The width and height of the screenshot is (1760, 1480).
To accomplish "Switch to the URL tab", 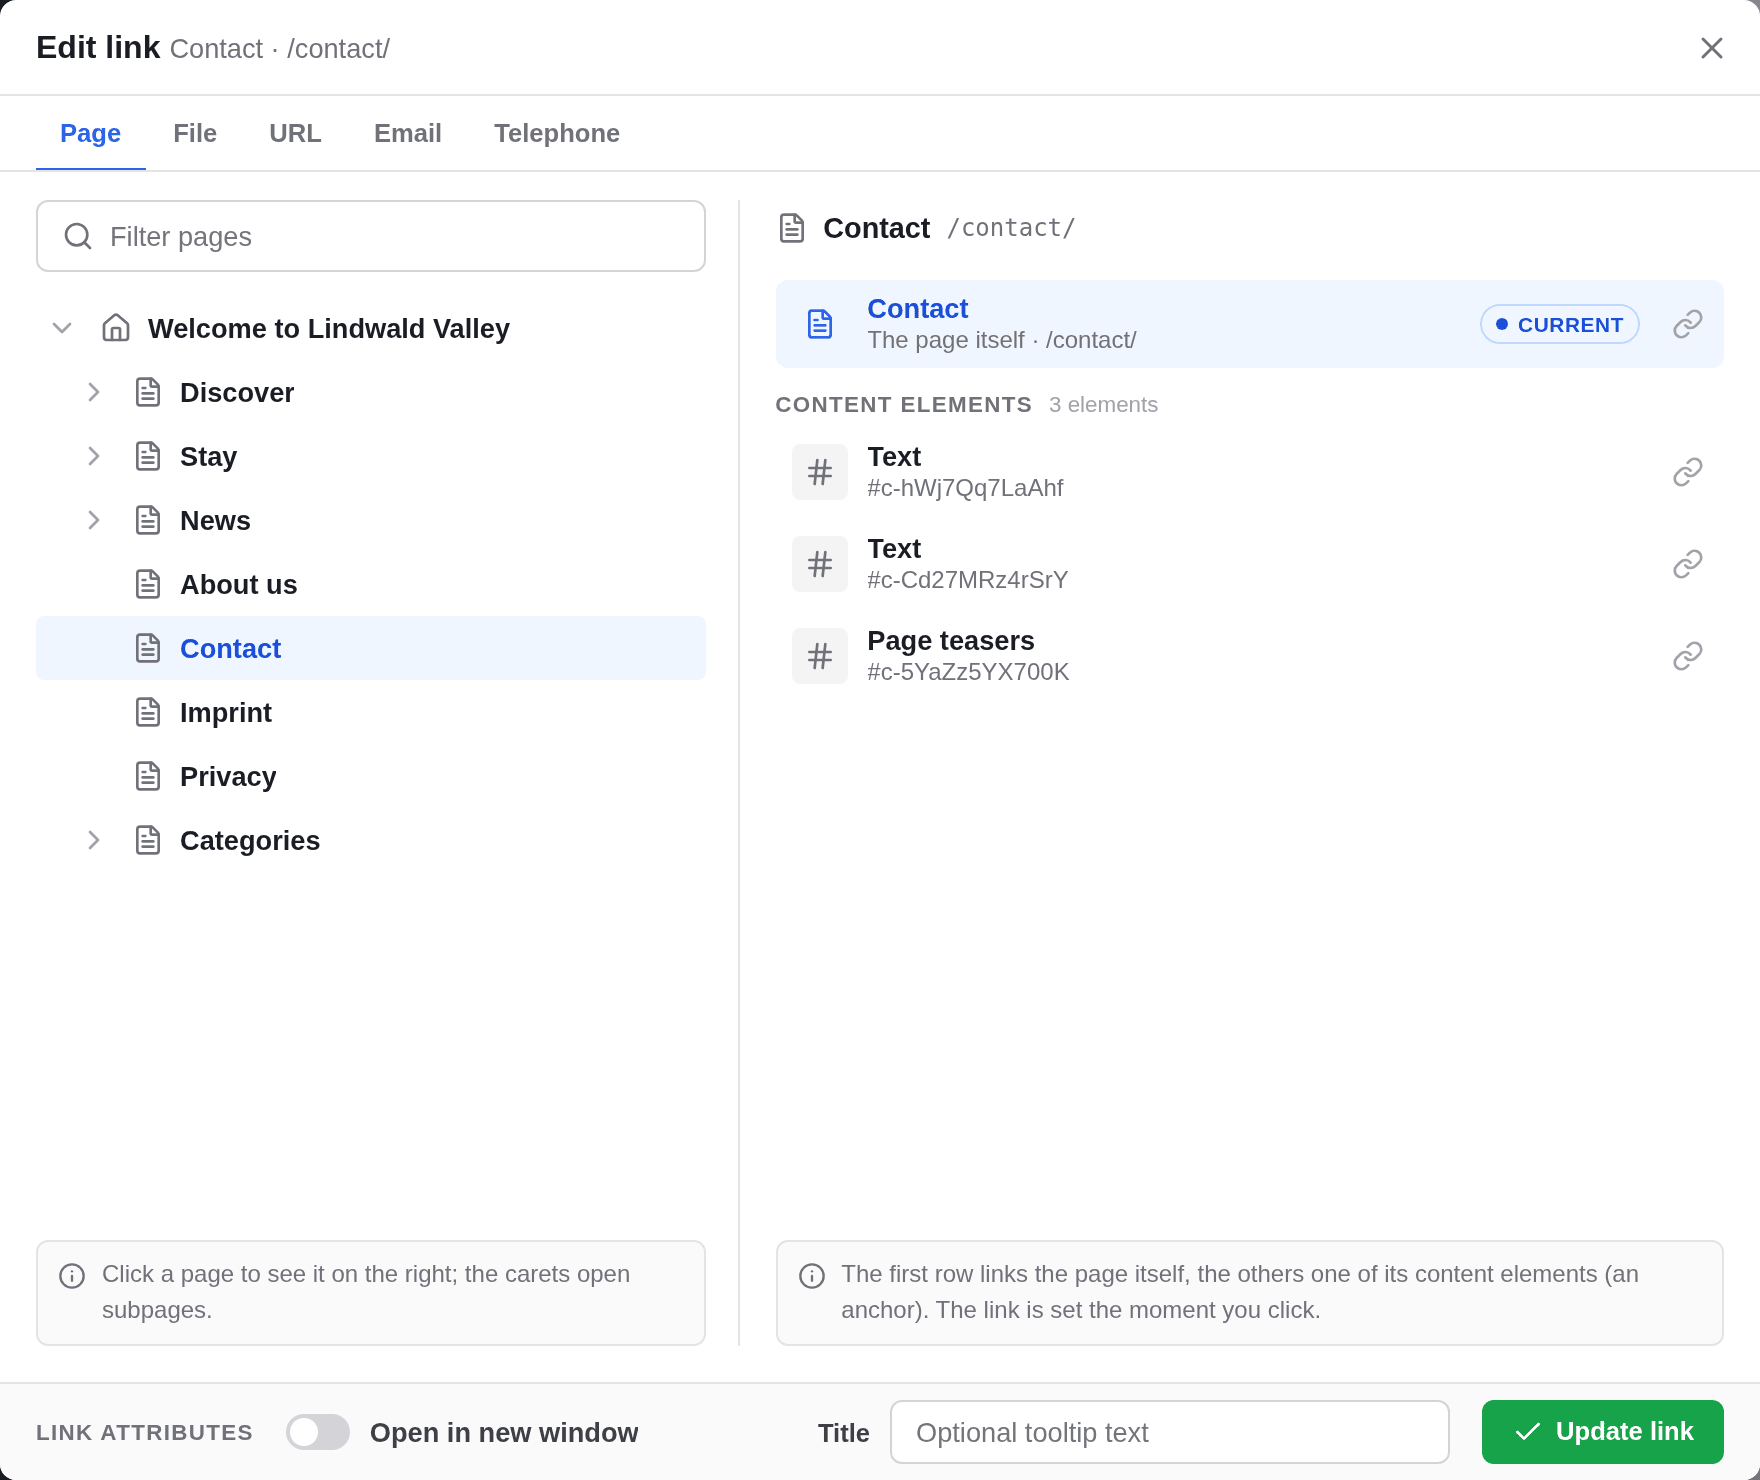I will [x=295, y=133].
